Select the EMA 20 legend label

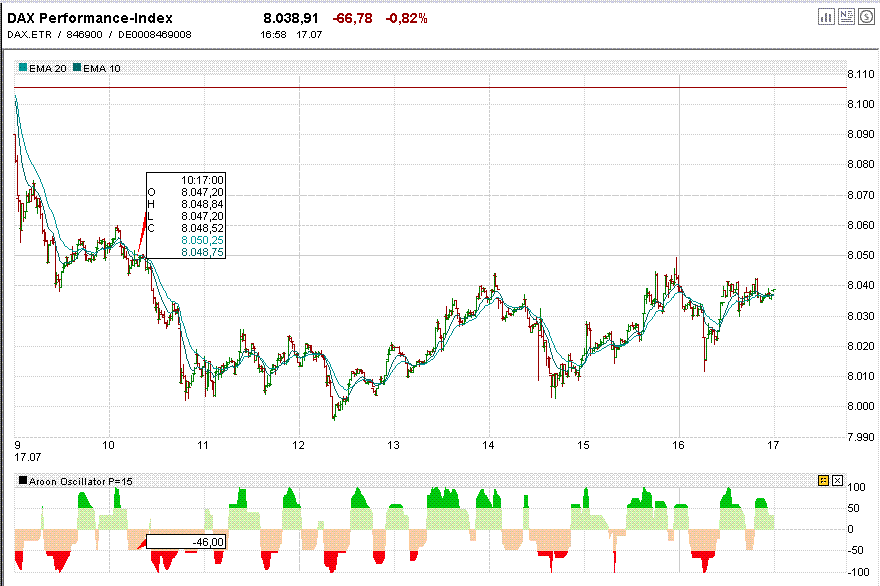coord(48,68)
